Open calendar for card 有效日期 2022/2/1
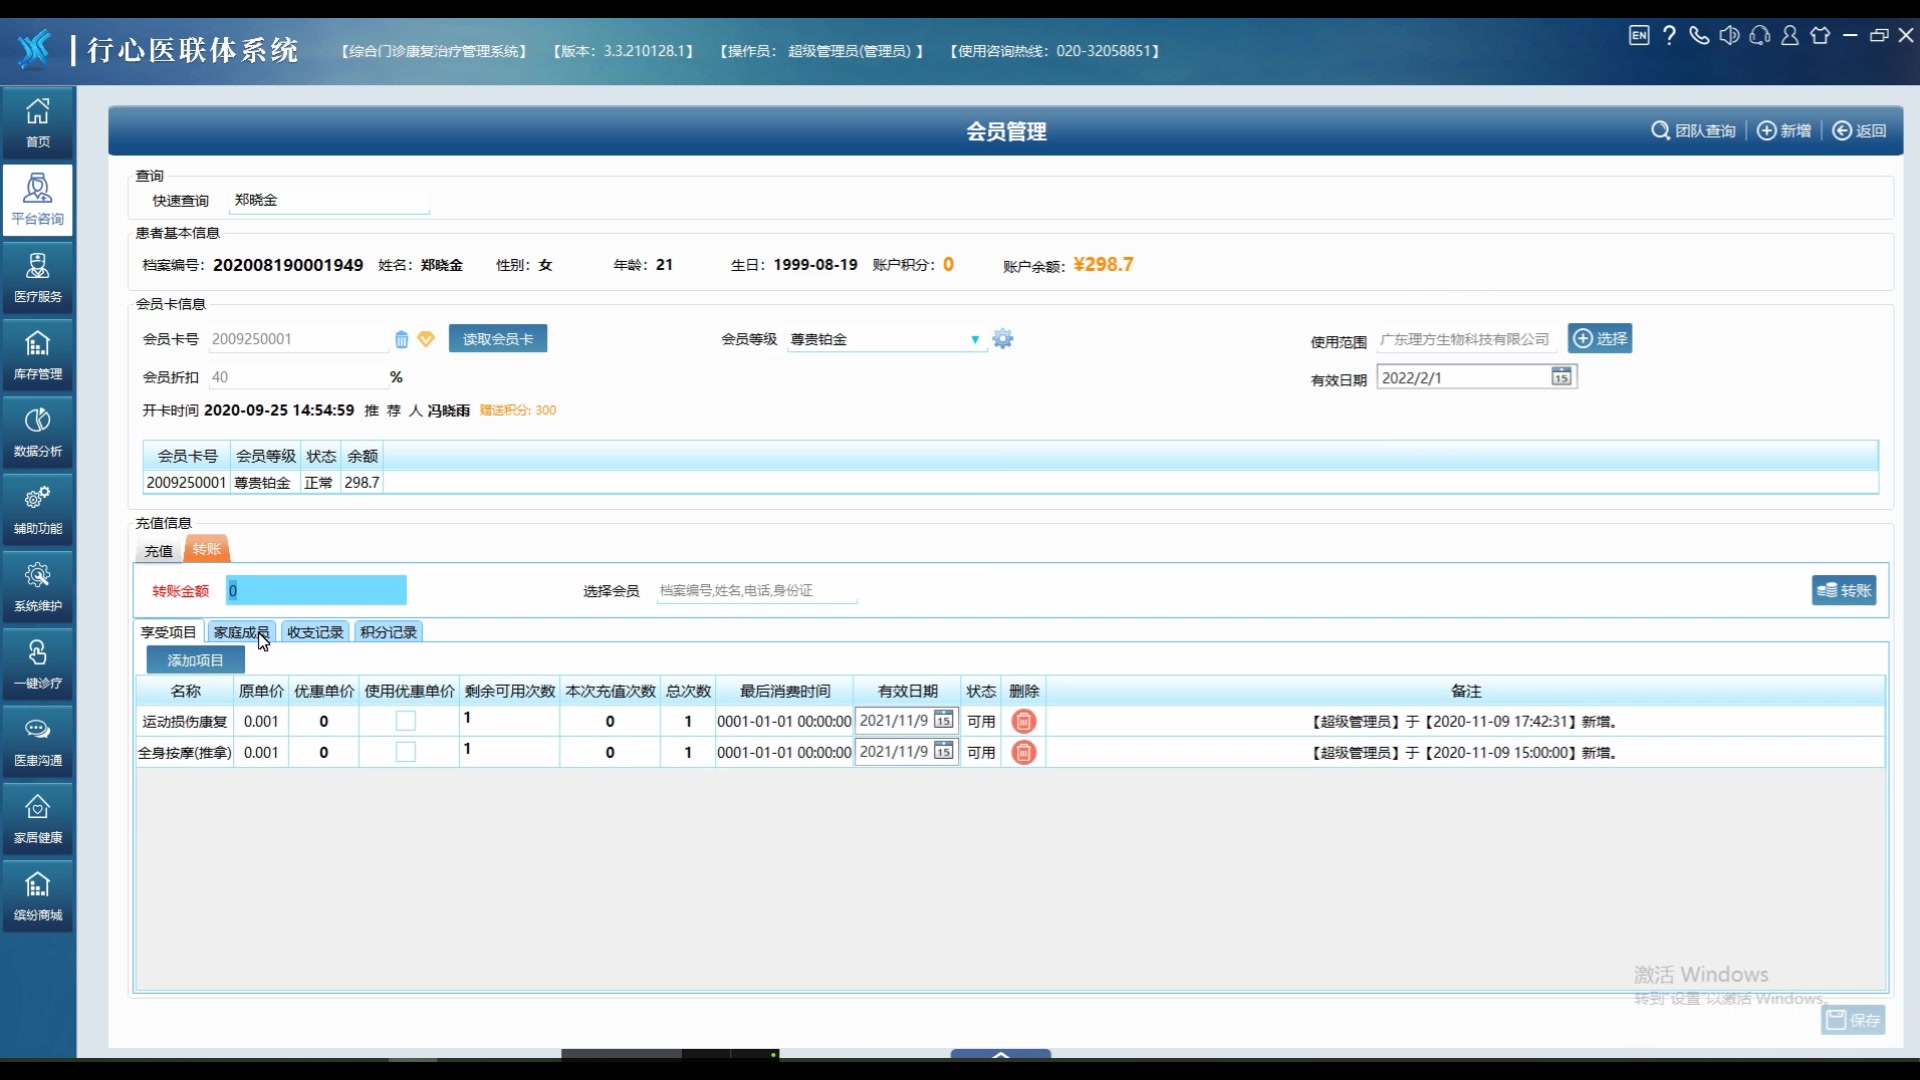Viewport: 1920px width, 1080px height. click(1561, 376)
